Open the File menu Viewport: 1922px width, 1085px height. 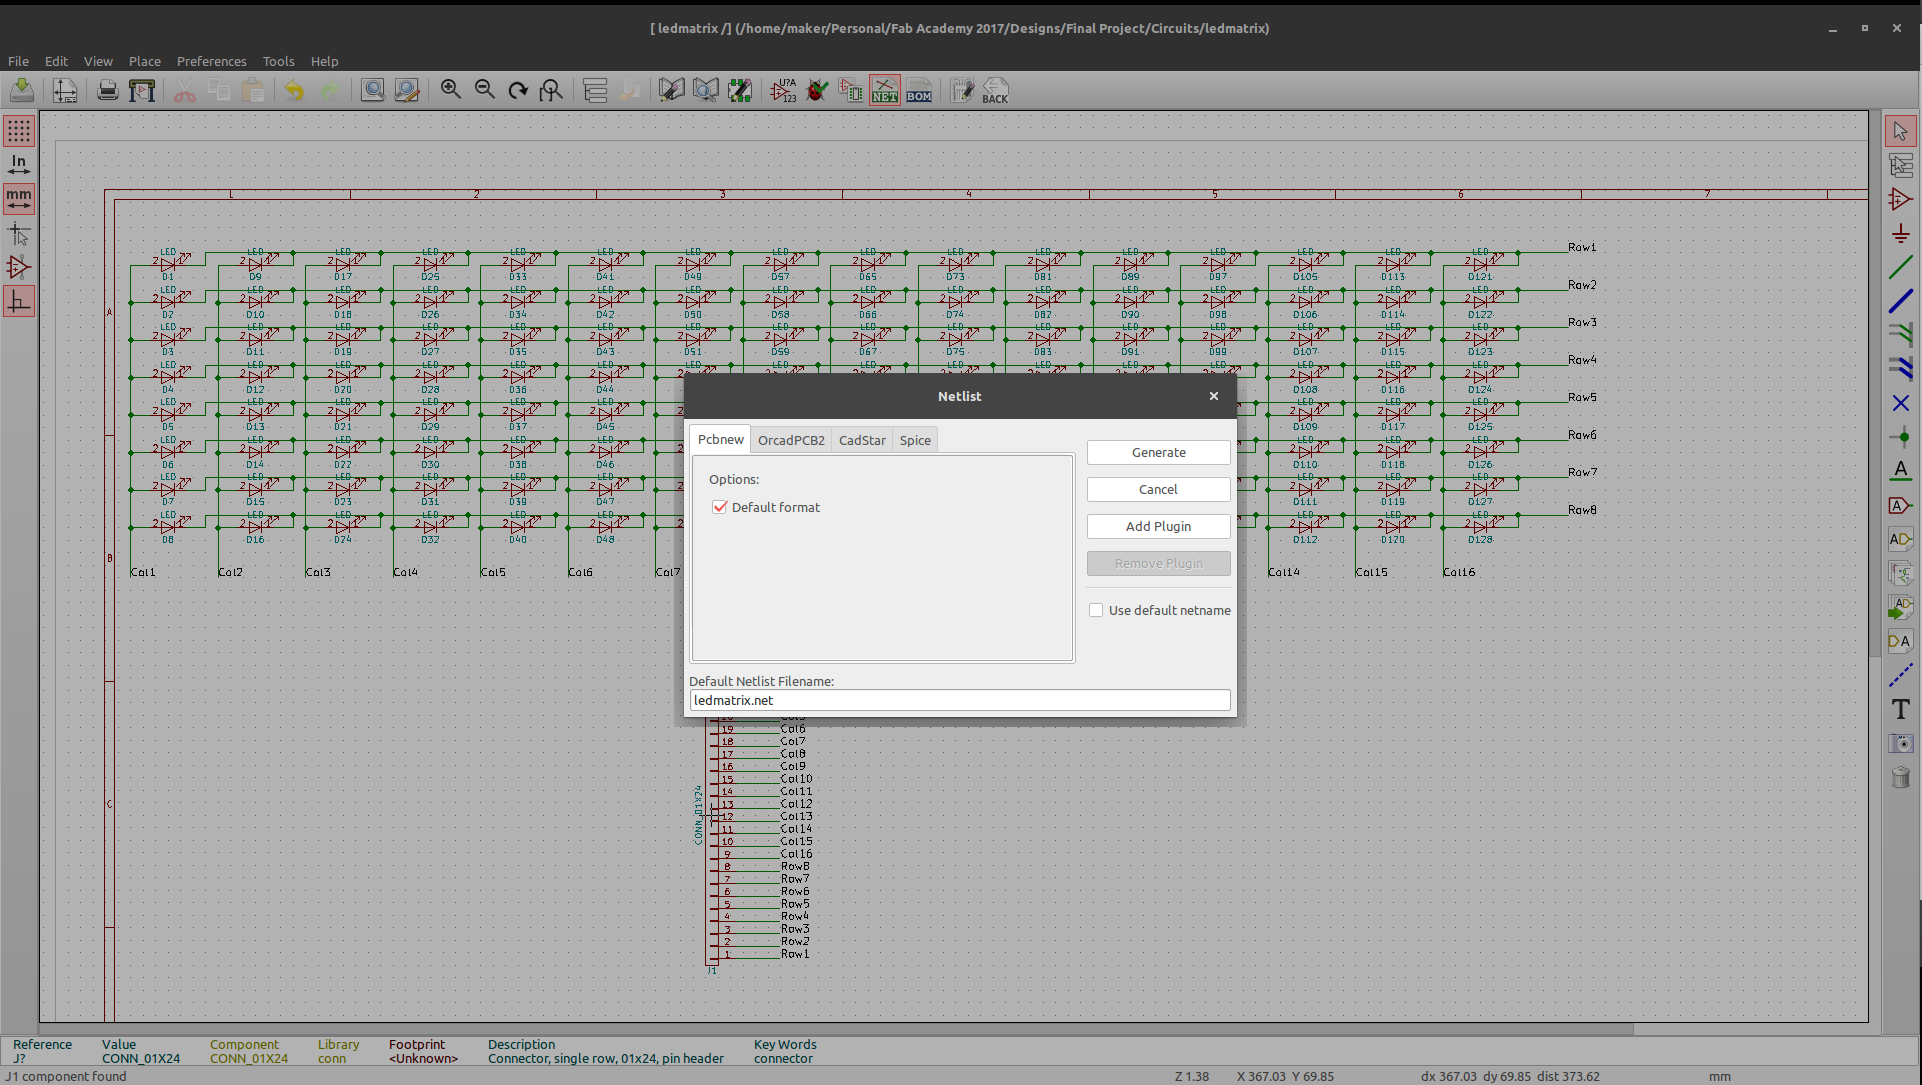coord(18,61)
